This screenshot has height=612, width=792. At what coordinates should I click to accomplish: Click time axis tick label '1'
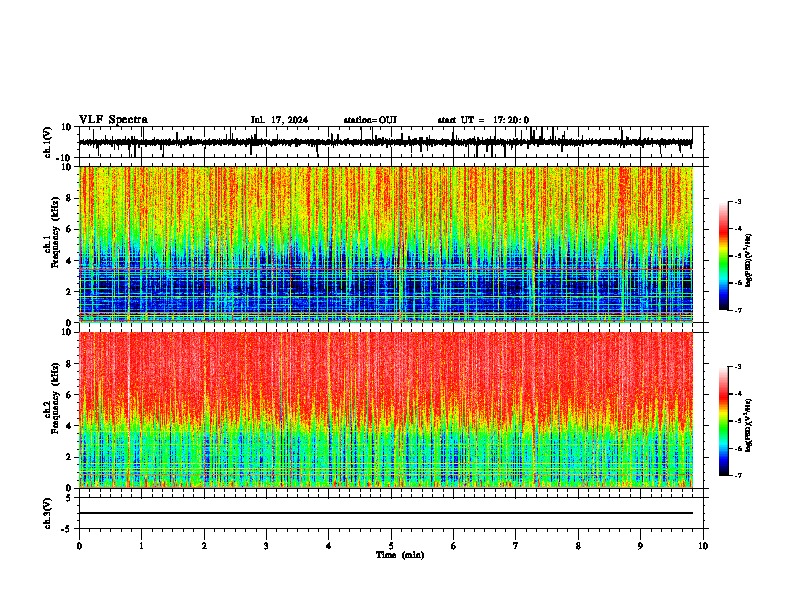[x=141, y=546]
